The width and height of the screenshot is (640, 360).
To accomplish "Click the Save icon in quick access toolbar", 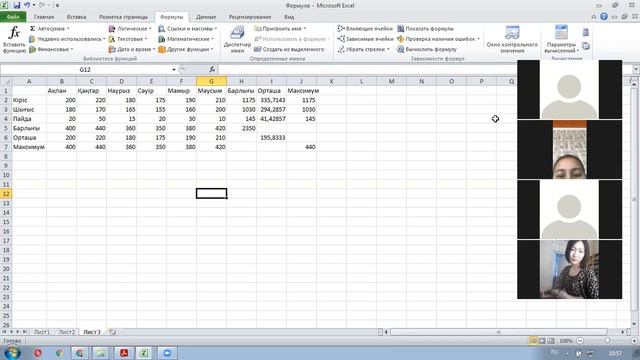I will pos(17,5).
